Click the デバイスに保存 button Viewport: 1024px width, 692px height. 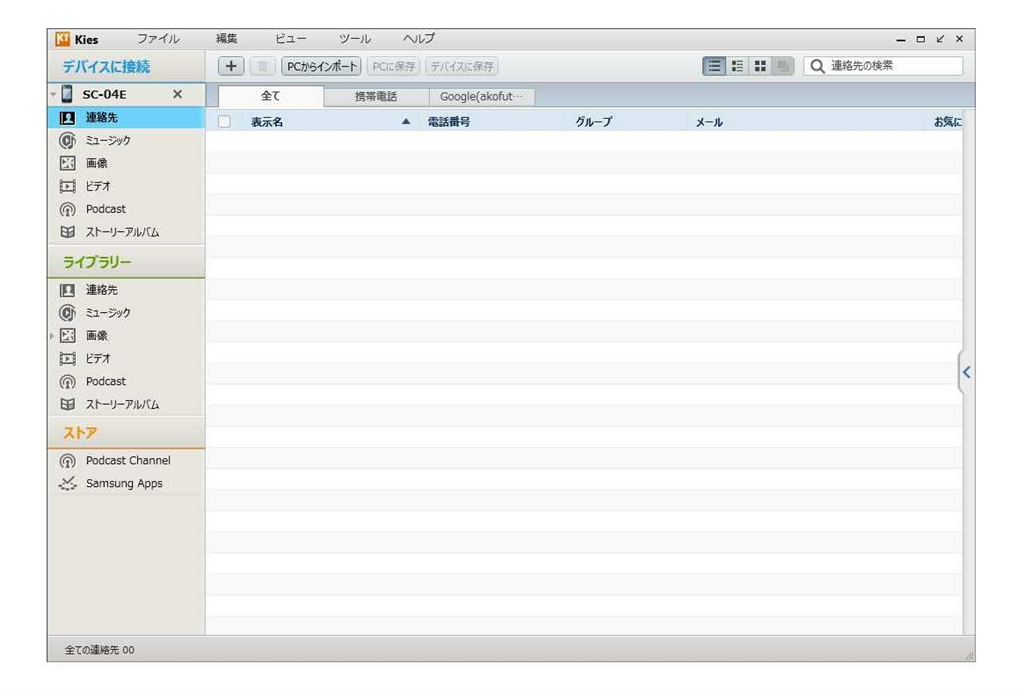[x=462, y=66]
